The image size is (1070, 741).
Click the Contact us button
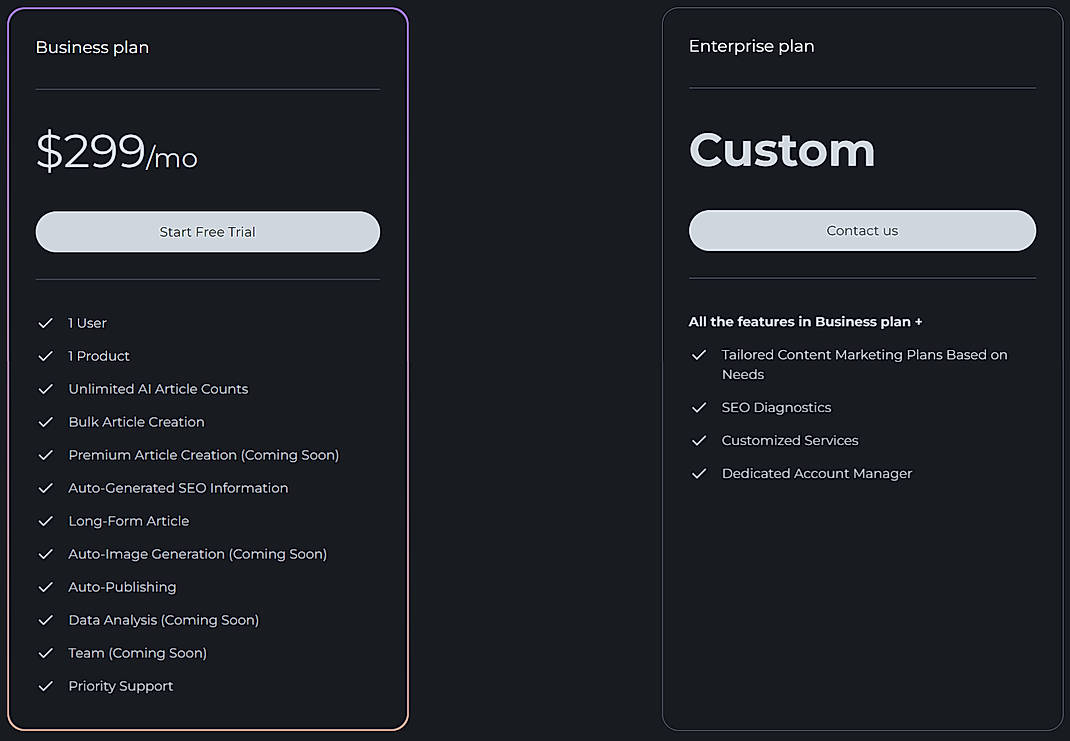(861, 230)
